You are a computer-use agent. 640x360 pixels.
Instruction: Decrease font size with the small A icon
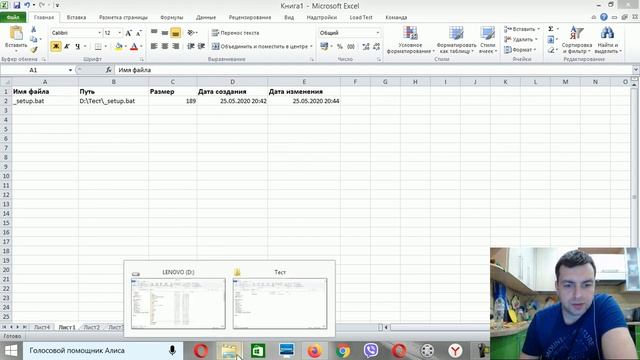click(x=139, y=33)
